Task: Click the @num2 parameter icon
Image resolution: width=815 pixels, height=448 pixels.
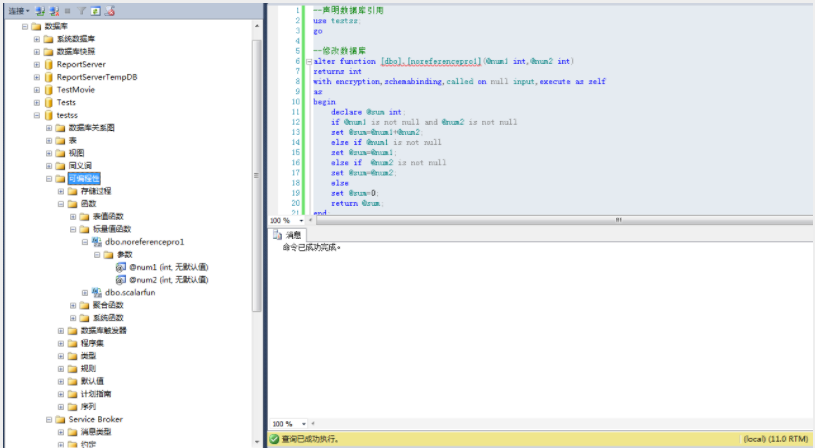Action: click(x=121, y=280)
